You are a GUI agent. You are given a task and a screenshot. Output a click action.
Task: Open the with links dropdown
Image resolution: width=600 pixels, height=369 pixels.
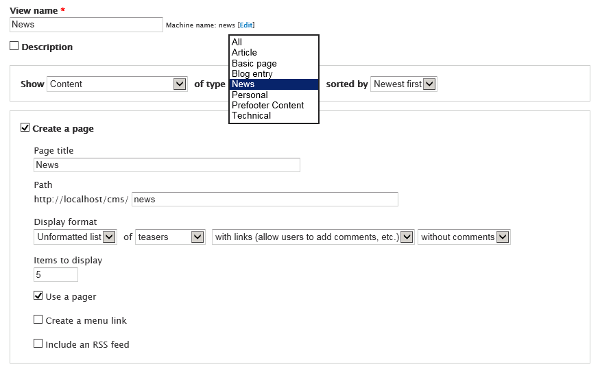[x=313, y=237]
